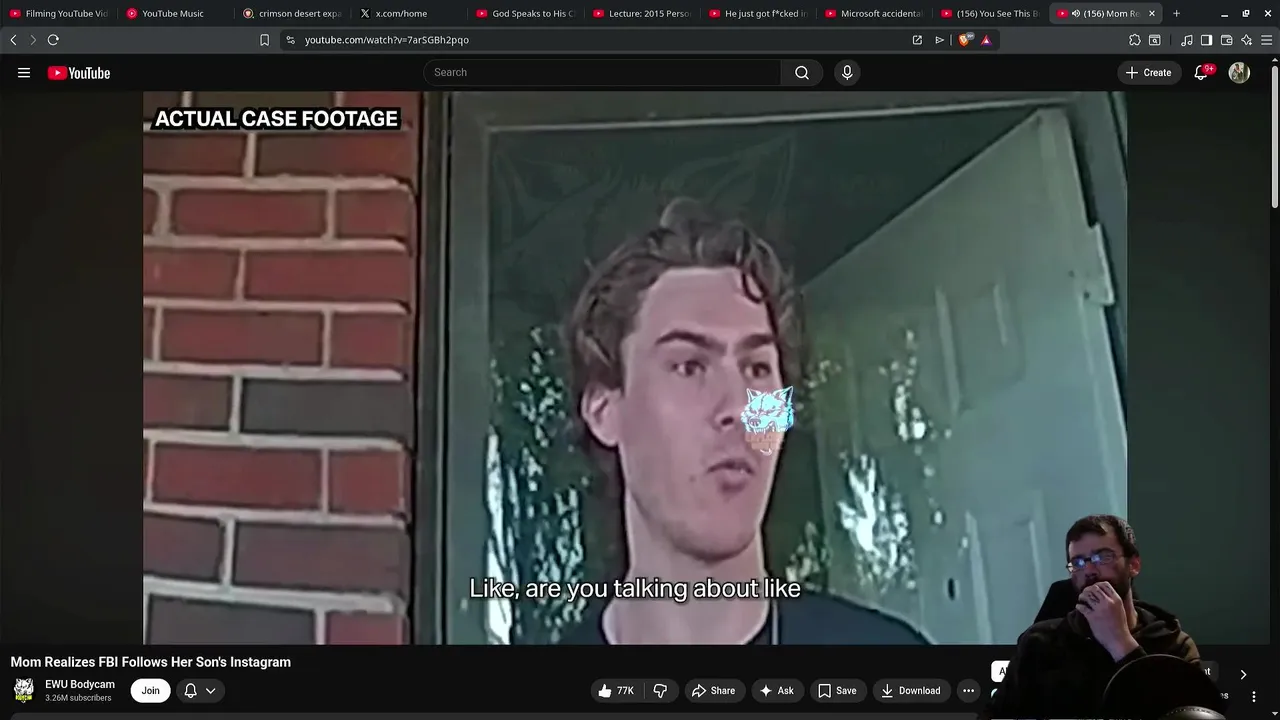Like the video with the 77K thumbs-up
Screen dimensions: 1280x720
(x=617, y=690)
